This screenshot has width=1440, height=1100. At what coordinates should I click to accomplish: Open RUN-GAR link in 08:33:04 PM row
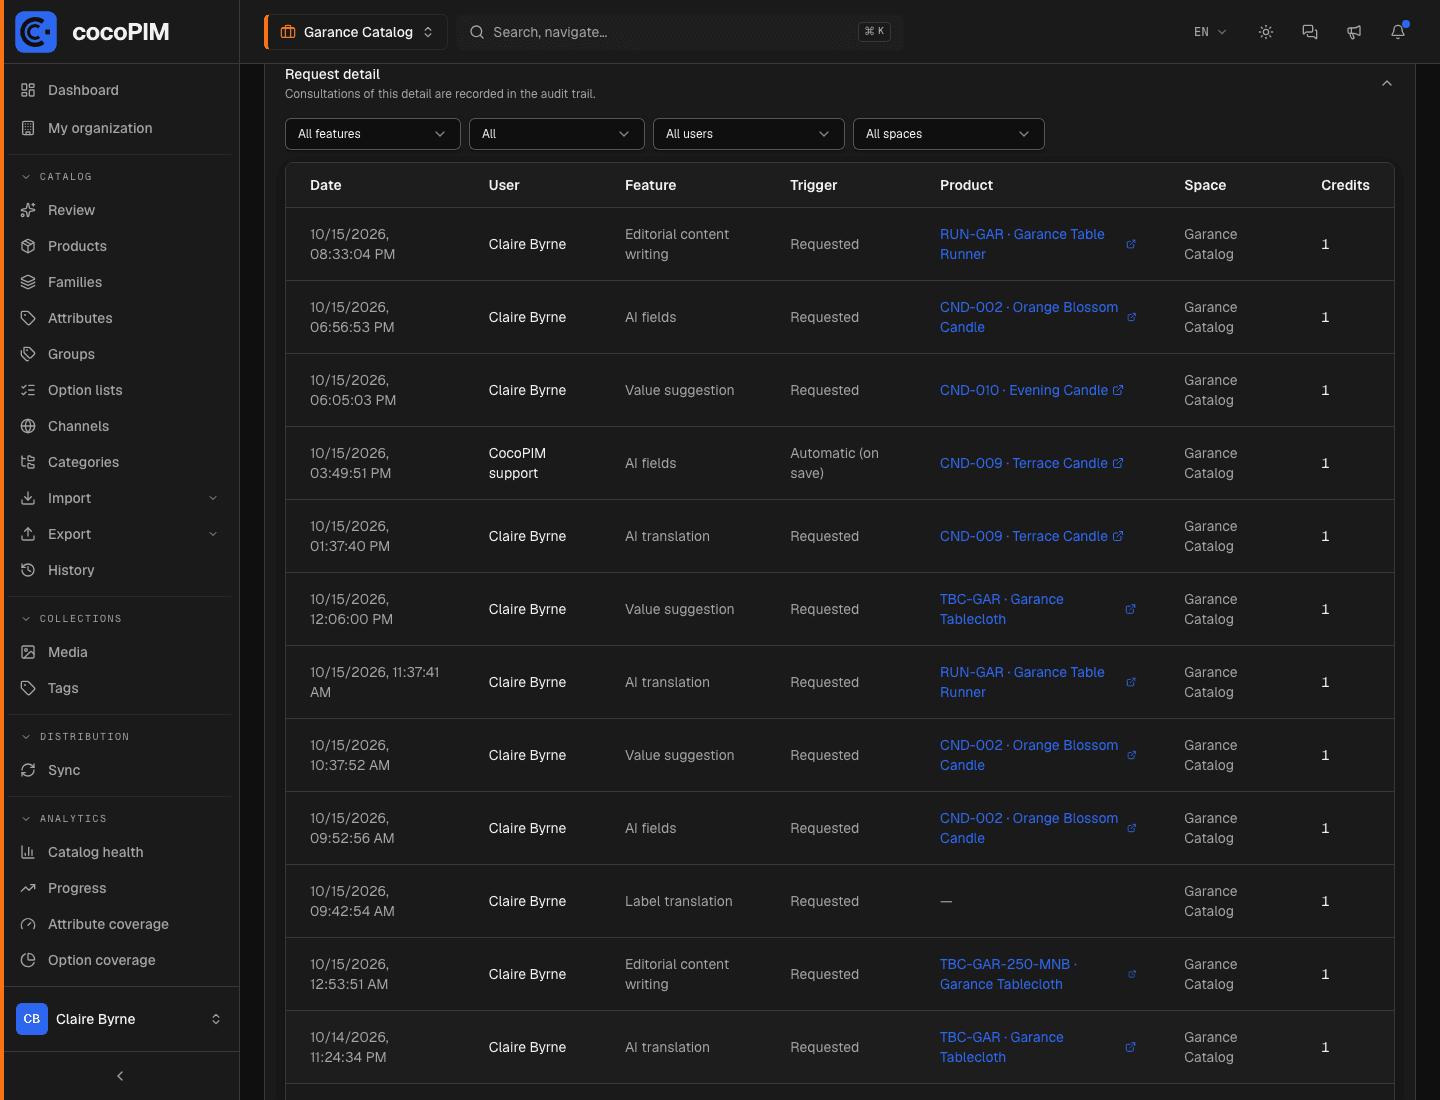[1022, 244]
